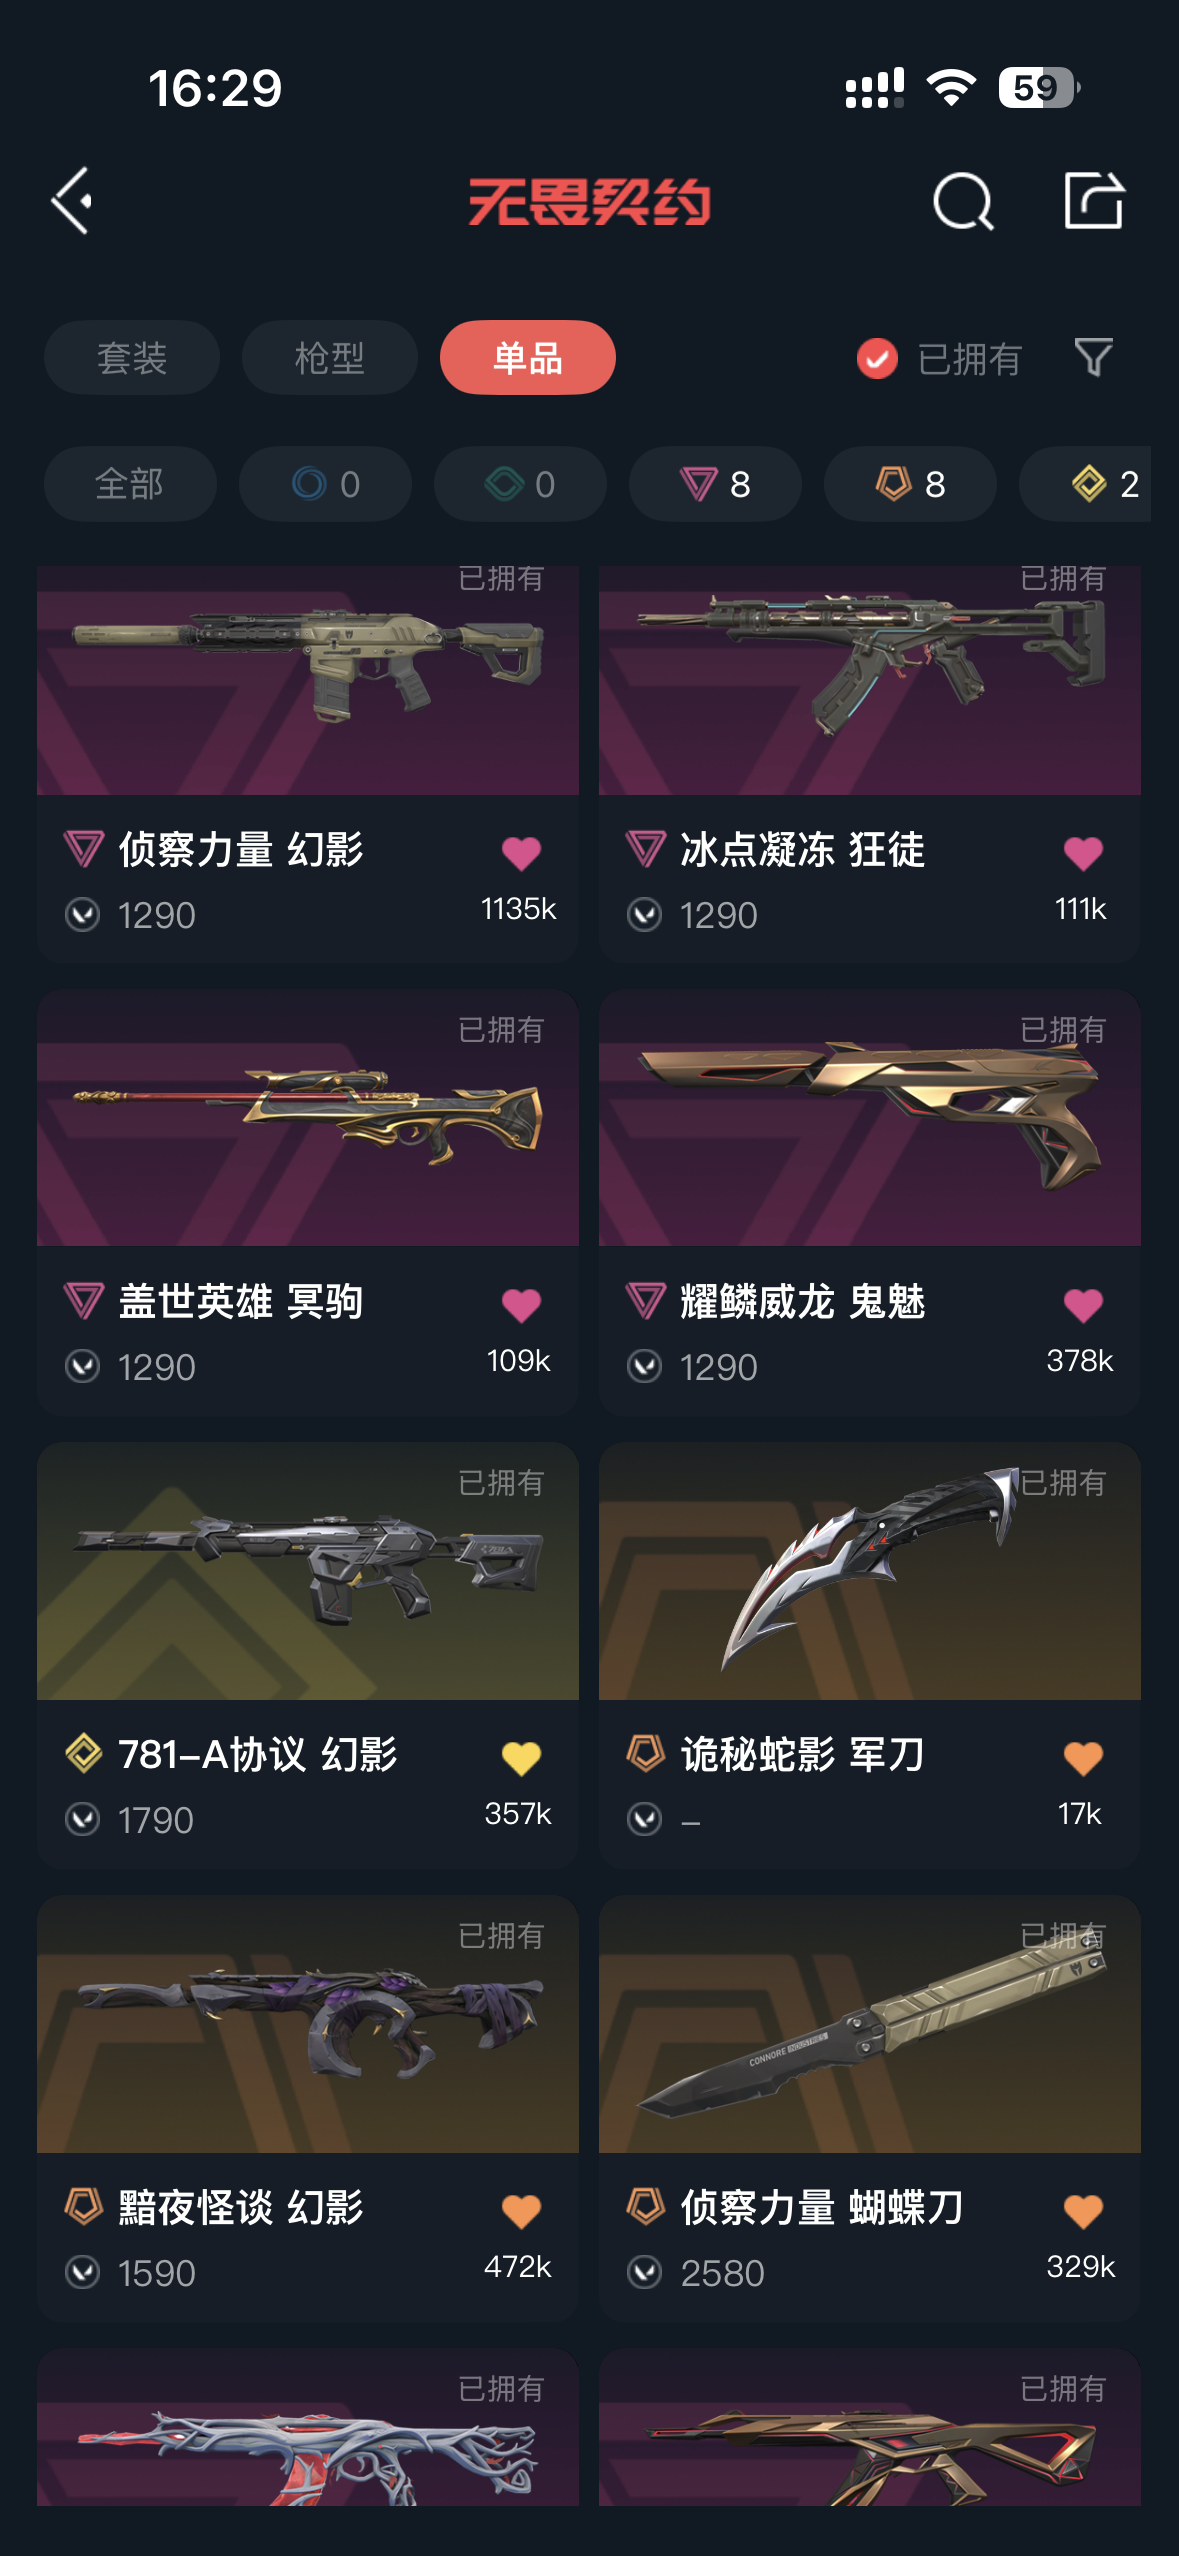Switch to the 套装 tab
This screenshot has height=2556, width=1179.
coord(132,358)
